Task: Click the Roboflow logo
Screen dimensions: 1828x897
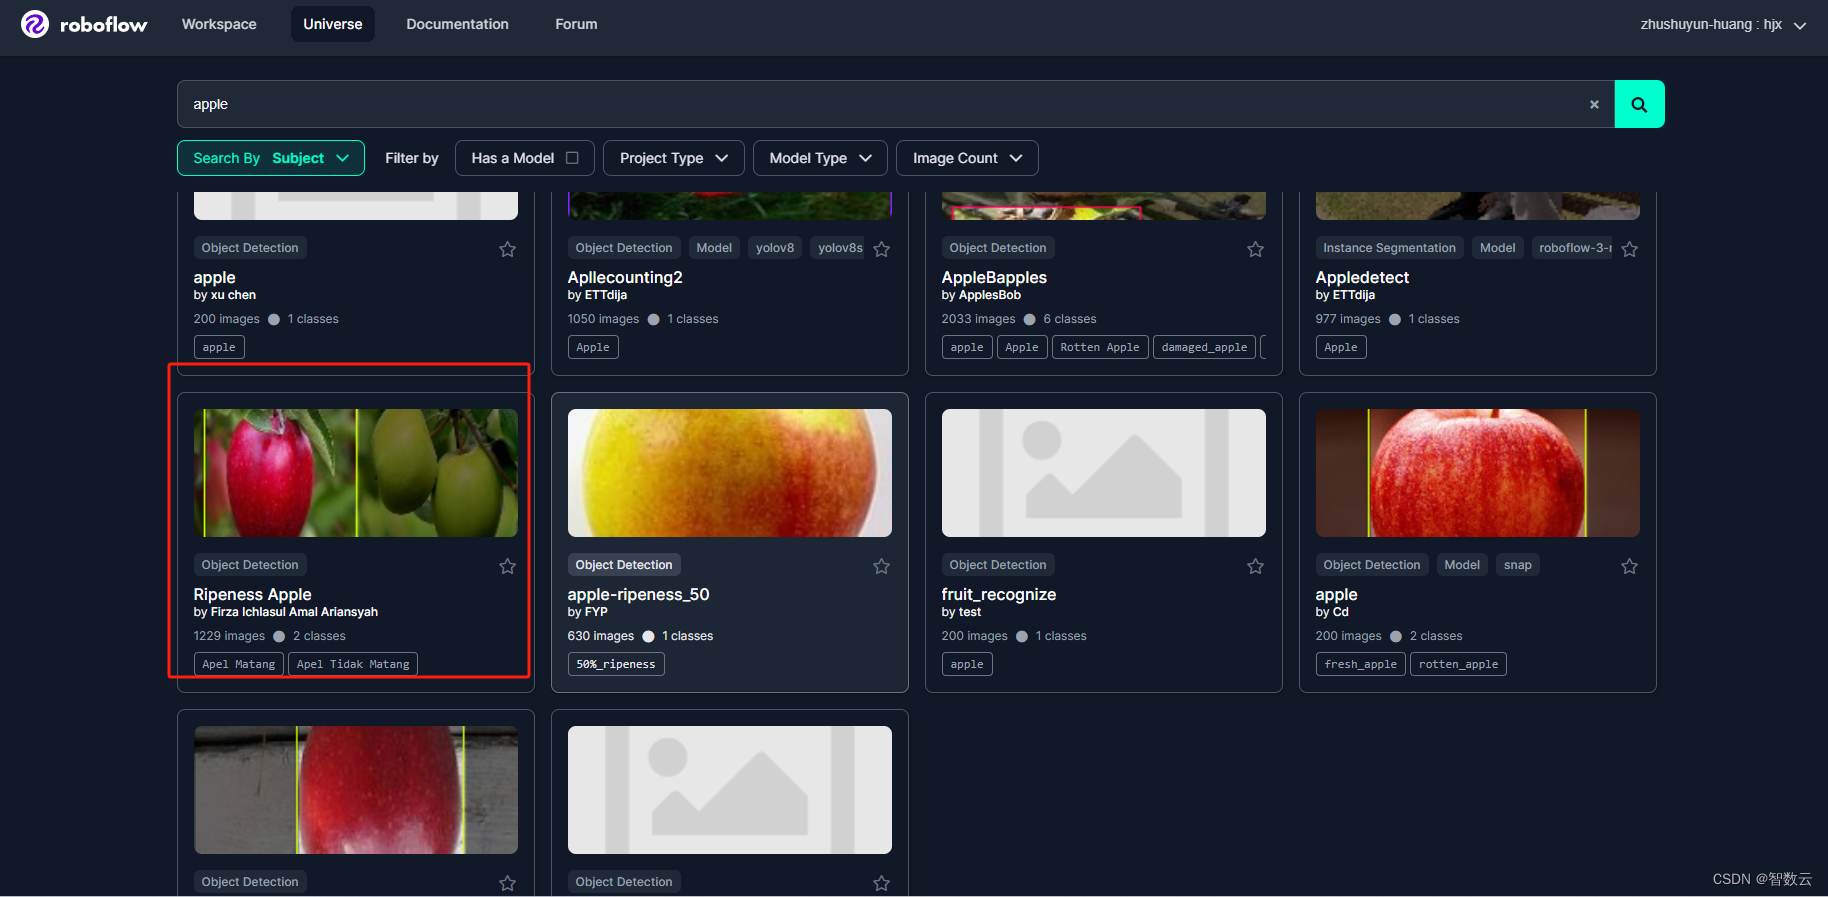Action: [x=84, y=24]
